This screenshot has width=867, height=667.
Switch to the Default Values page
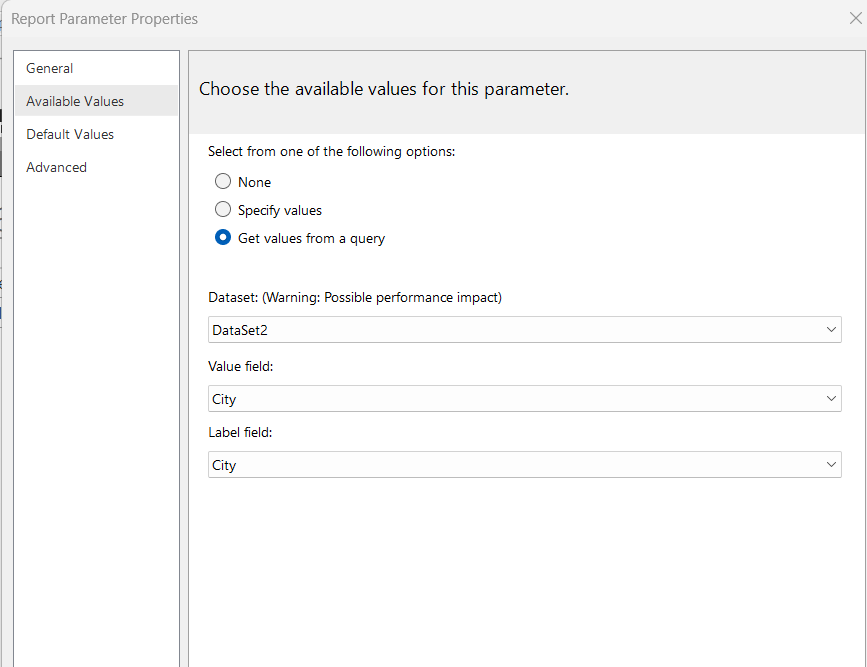97,134
